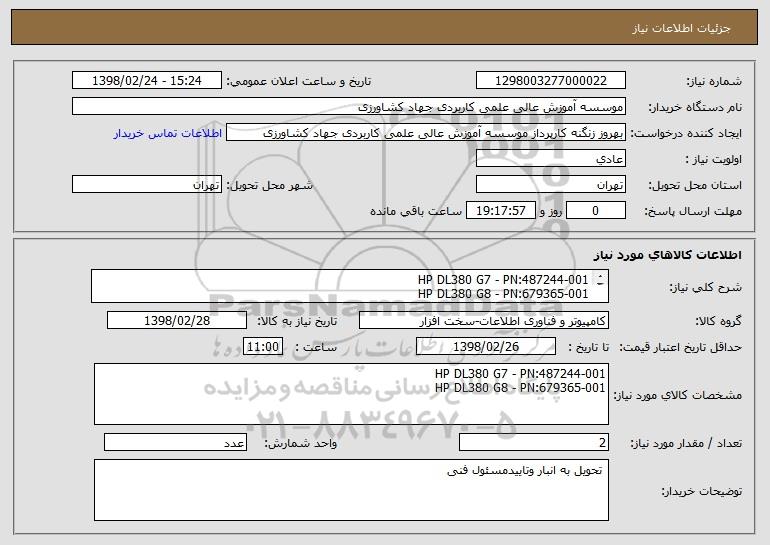The width and height of the screenshot is (770, 545).
Task: Click the label تاریخ نیاز به کالا
Action: tap(297, 321)
